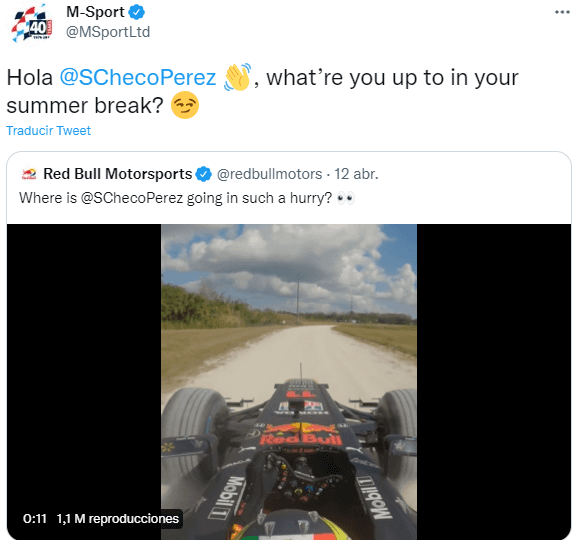Open the M-Sport profile avatar
Screen dimensions: 575x540
point(32,24)
